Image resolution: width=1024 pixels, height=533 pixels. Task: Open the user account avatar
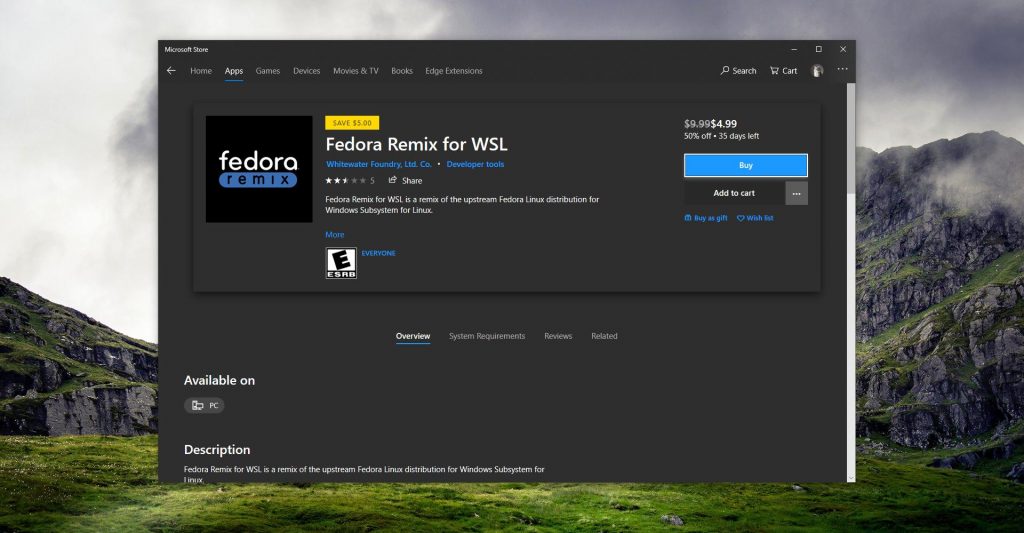click(817, 71)
